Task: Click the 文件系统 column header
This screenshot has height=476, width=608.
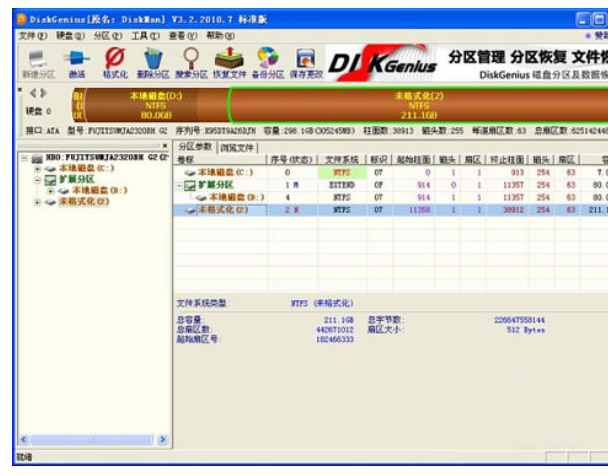Action: pyautogui.click(x=342, y=159)
